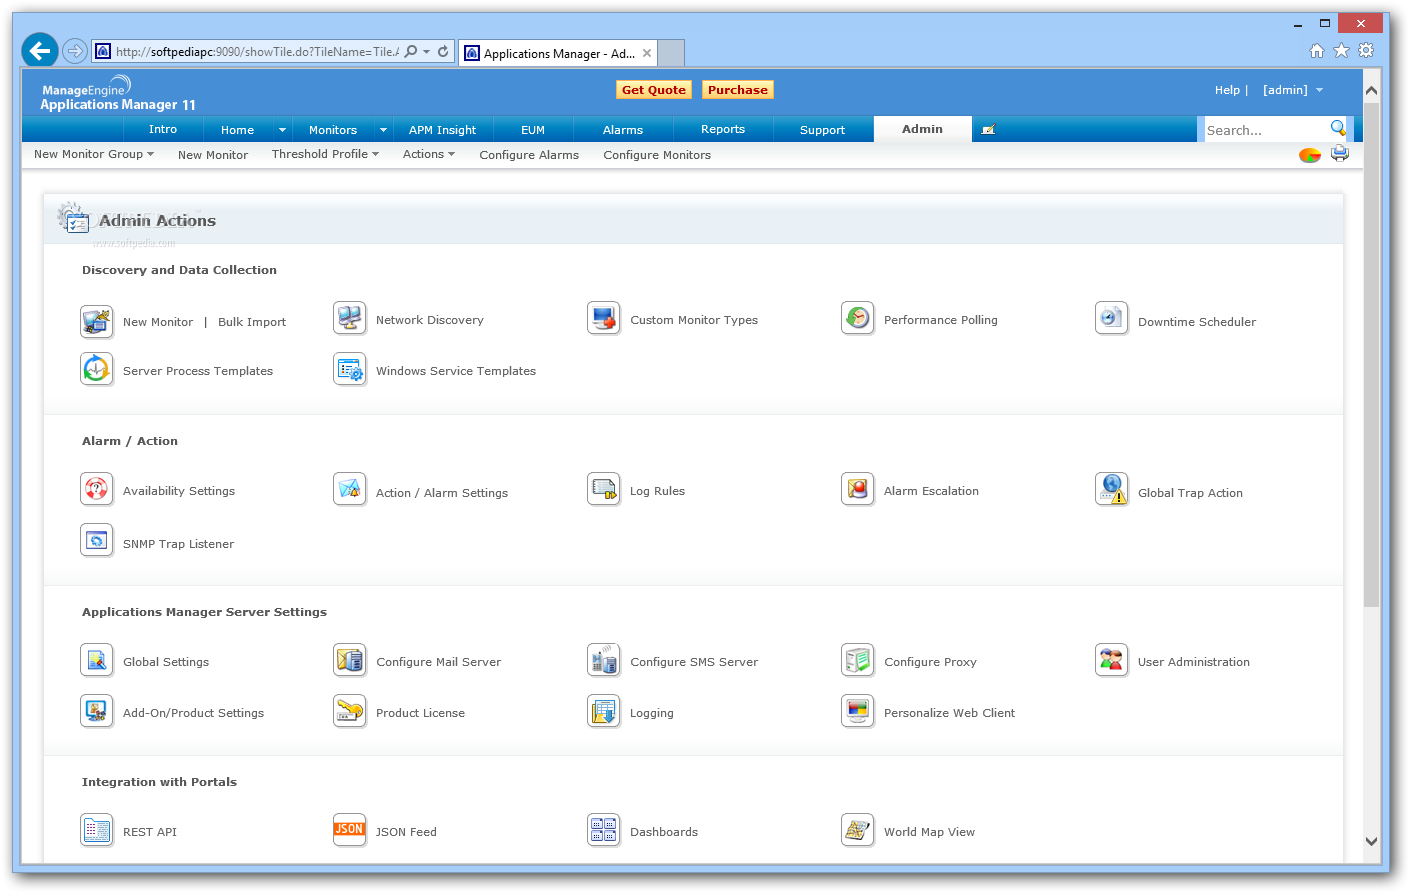Open the Windows Service Templates icon

[350, 370]
